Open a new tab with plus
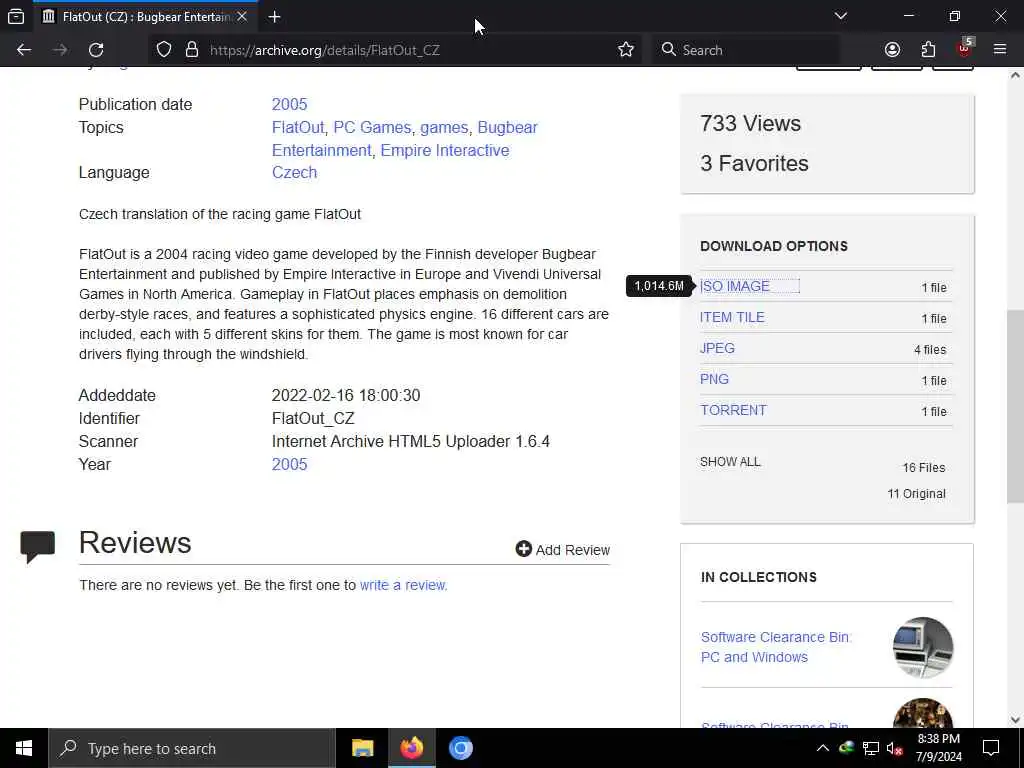Viewport: 1024px width, 768px height. (274, 17)
